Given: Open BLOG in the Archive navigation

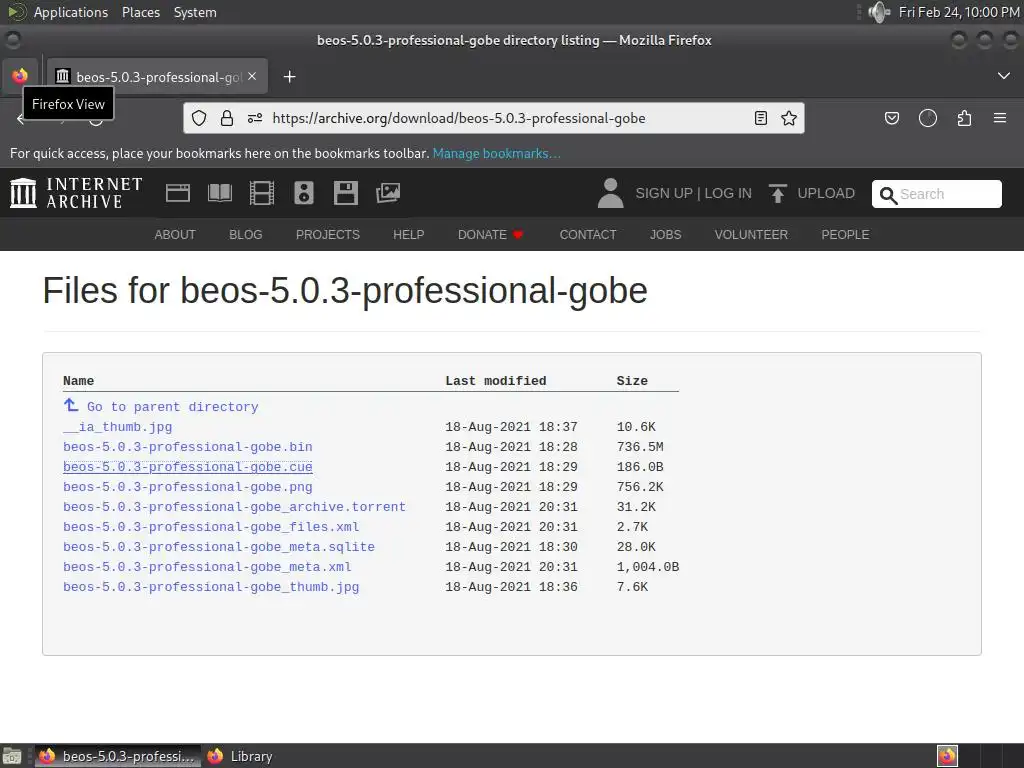Looking at the screenshot, I should pyautogui.click(x=246, y=234).
